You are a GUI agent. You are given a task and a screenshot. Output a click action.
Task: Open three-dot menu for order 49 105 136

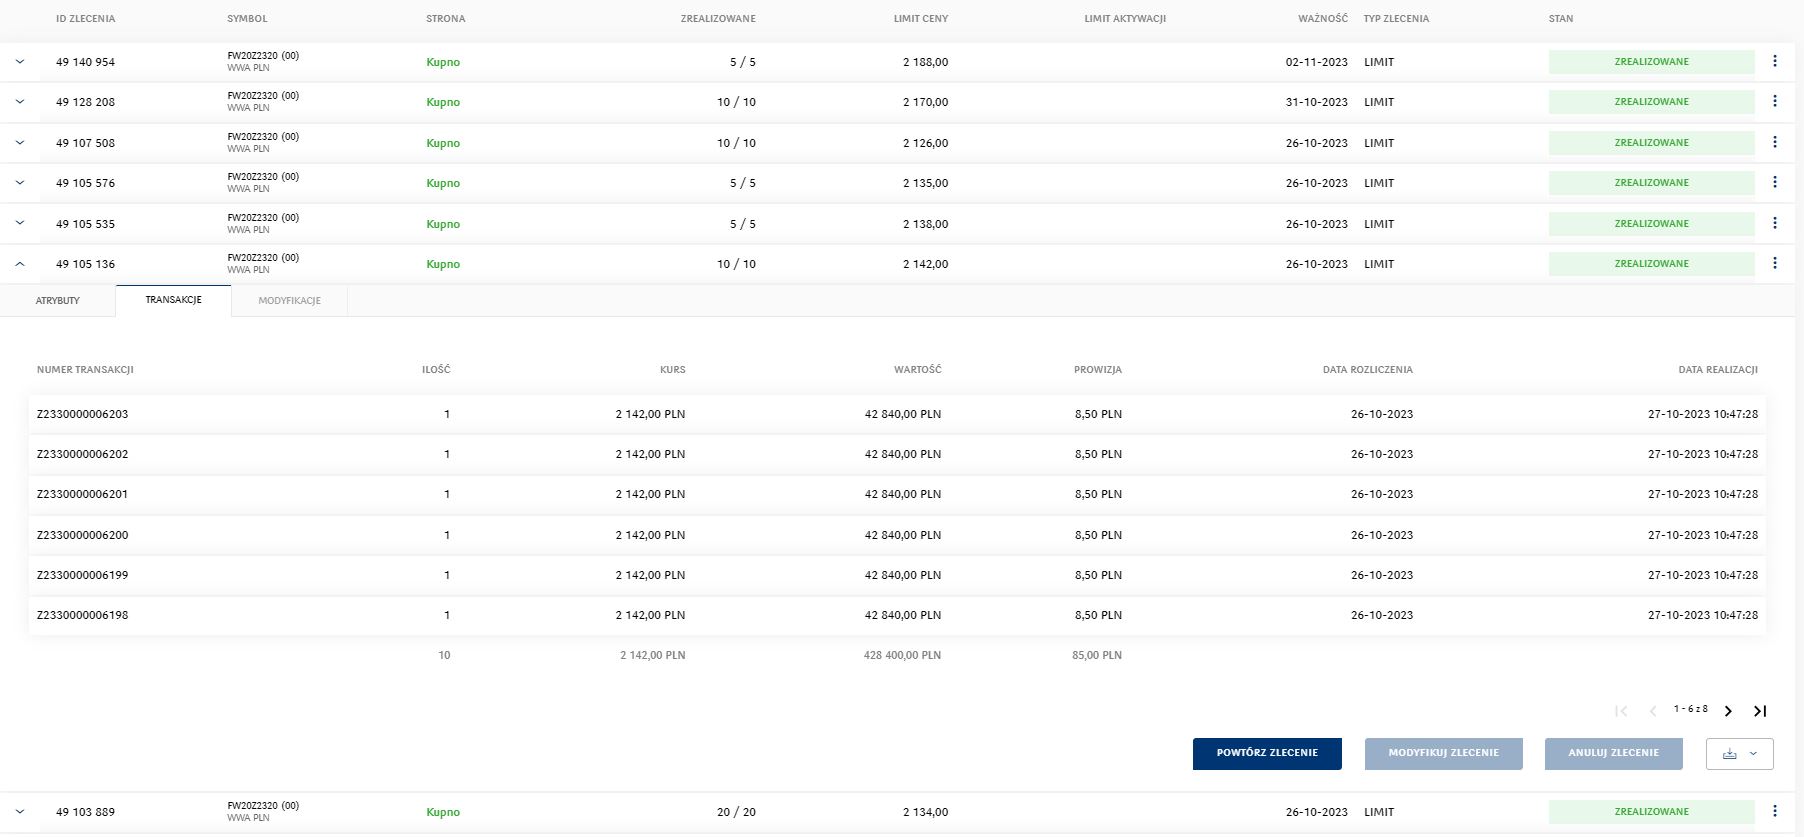[1774, 264]
